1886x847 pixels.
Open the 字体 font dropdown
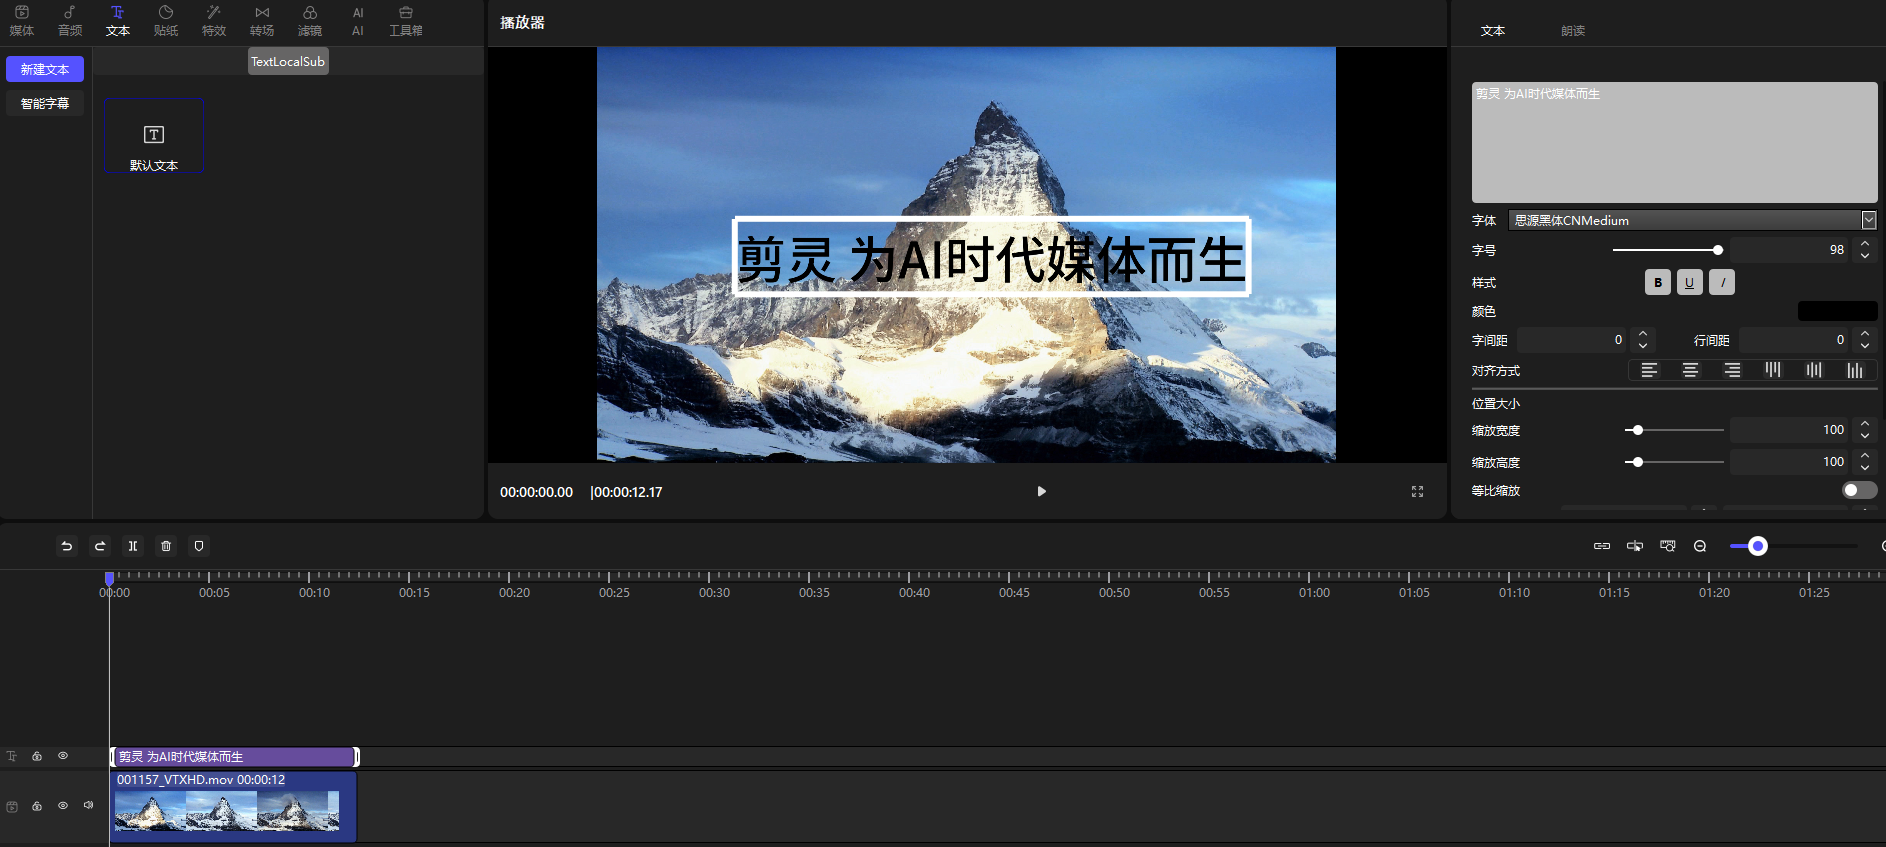click(x=1868, y=220)
